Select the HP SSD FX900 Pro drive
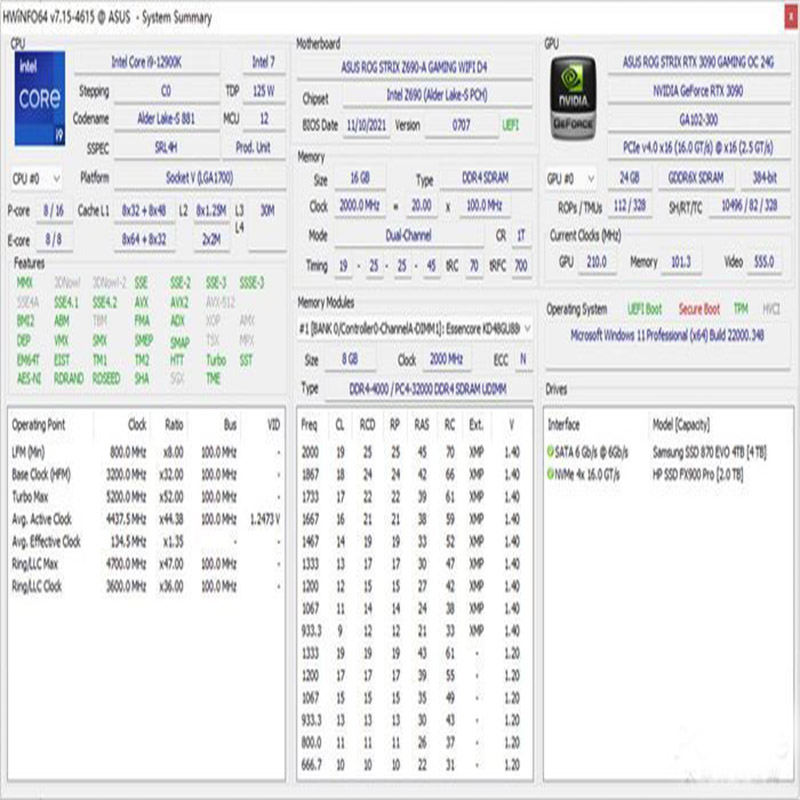The image size is (800, 800). pyautogui.click(x=697, y=474)
